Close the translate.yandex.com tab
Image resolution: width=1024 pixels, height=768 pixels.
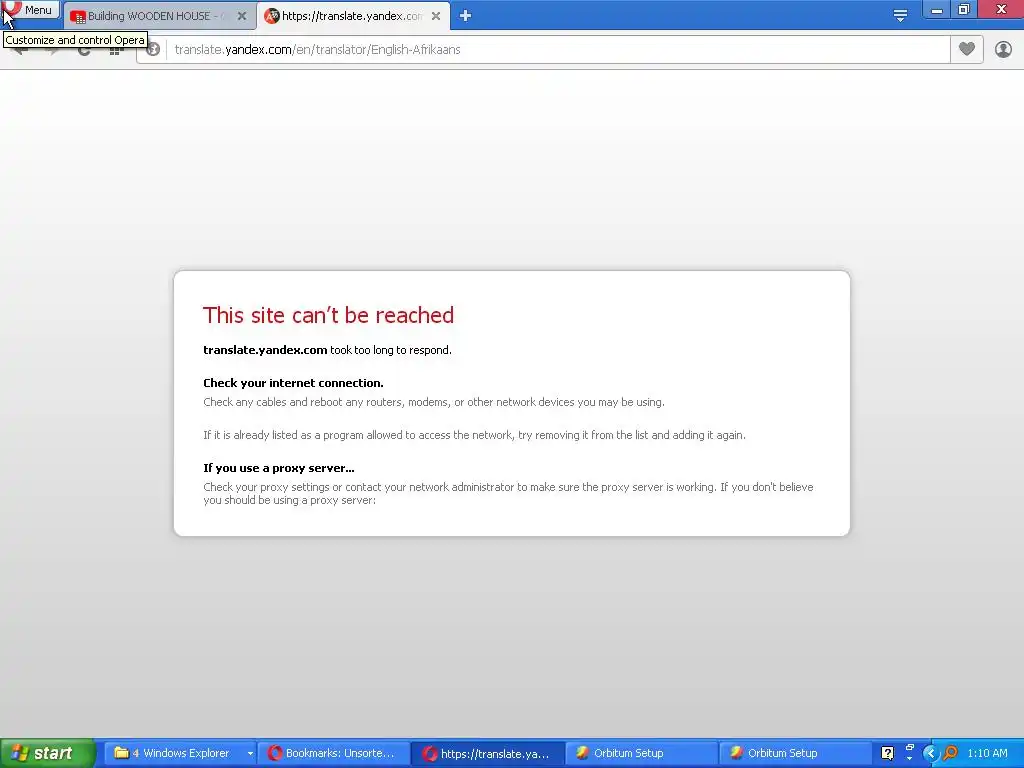[436, 16]
